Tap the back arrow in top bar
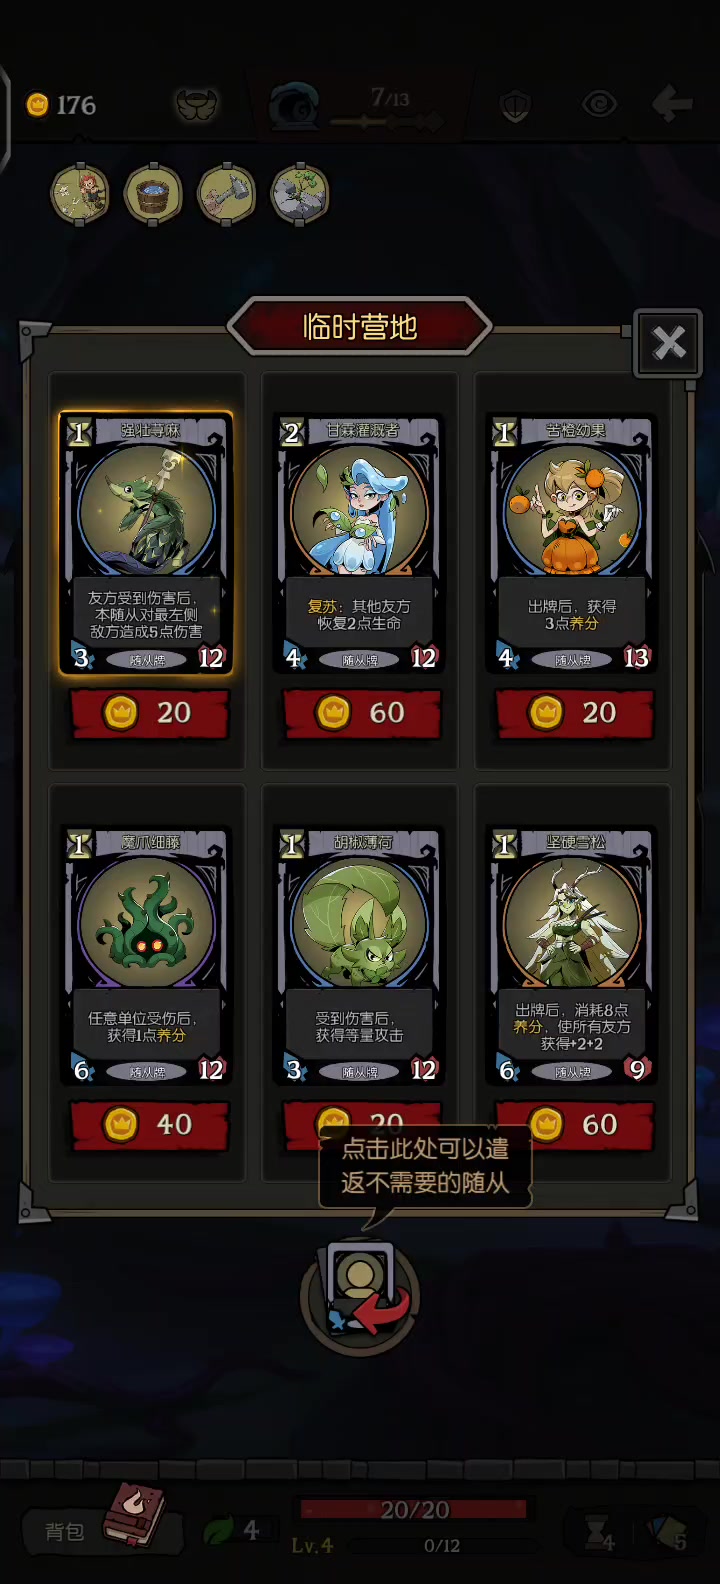The width and height of the screenshot is (720, 1584). (x=671, y=104)
